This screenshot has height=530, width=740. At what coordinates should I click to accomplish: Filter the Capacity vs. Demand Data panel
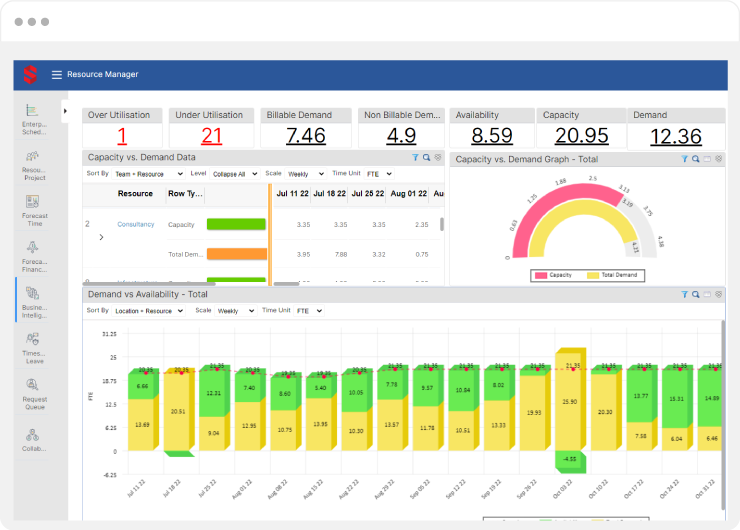click(x=415, y=158)
